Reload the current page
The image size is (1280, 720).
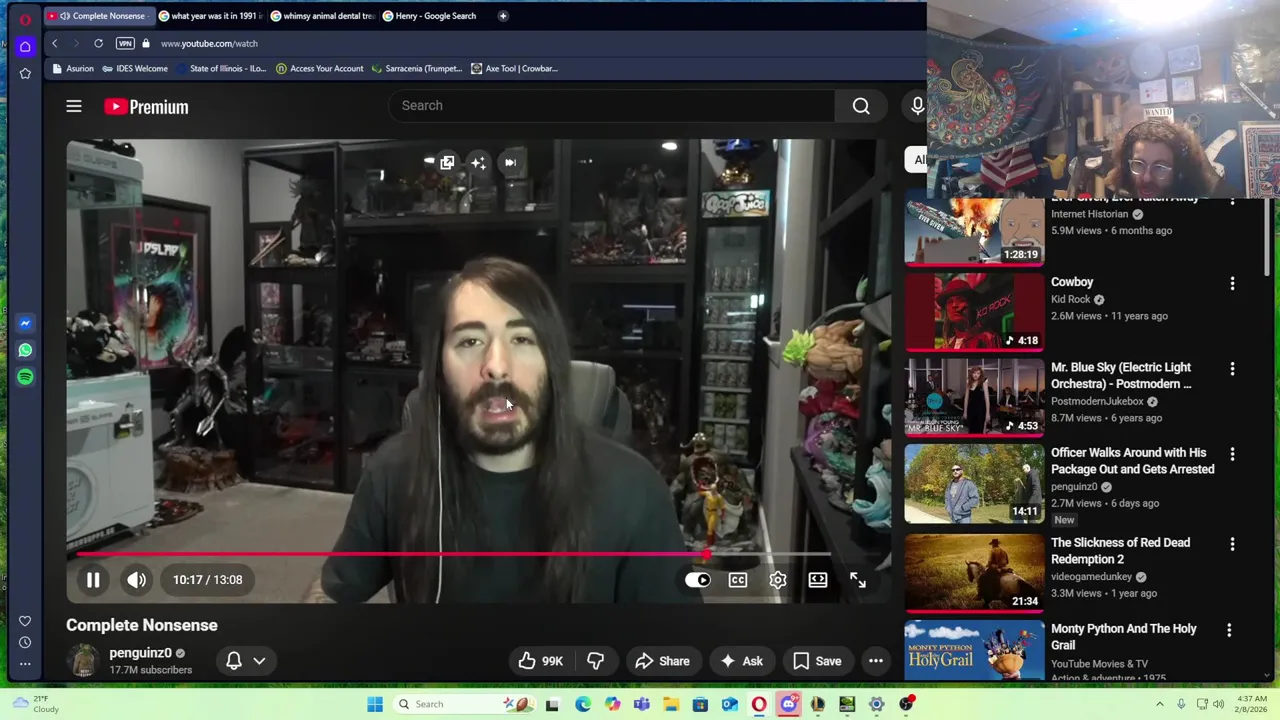point(98,44)
